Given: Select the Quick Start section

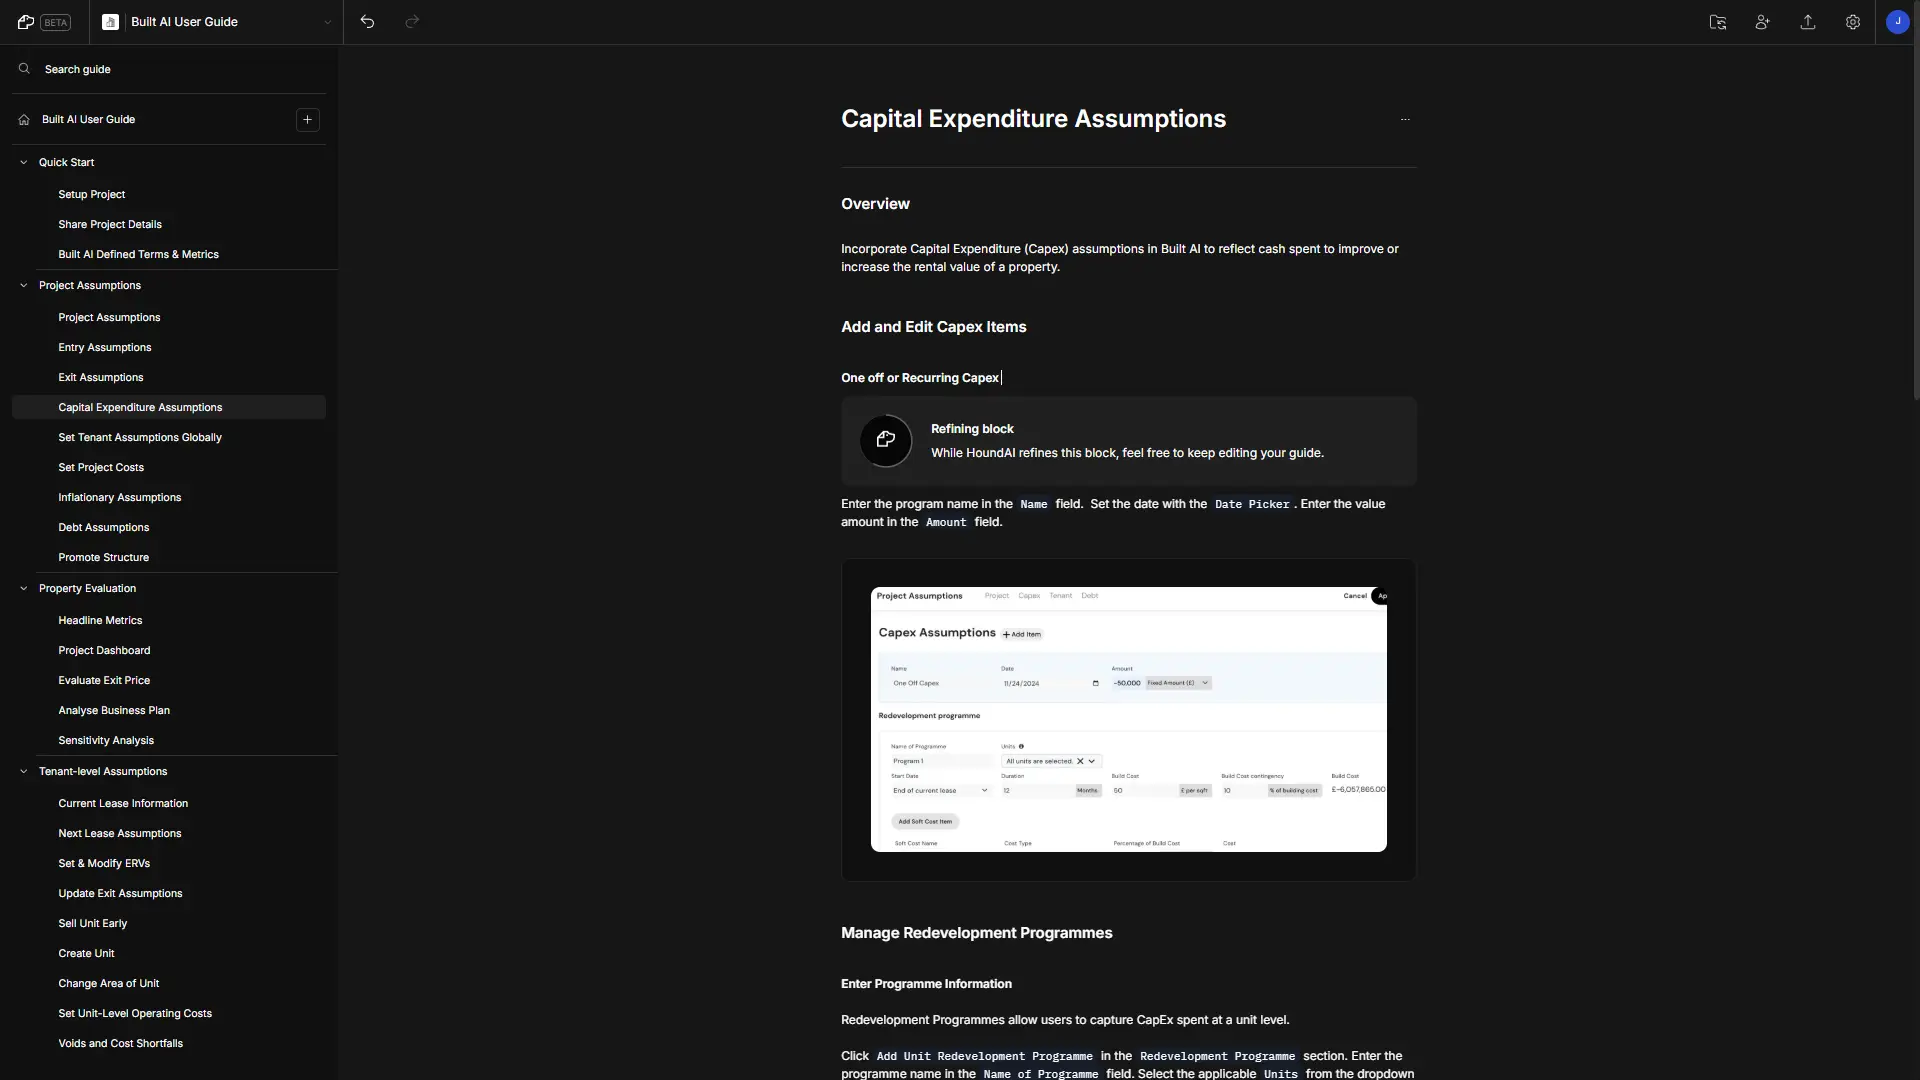Looking at the screenshot, I should point(66,162).
